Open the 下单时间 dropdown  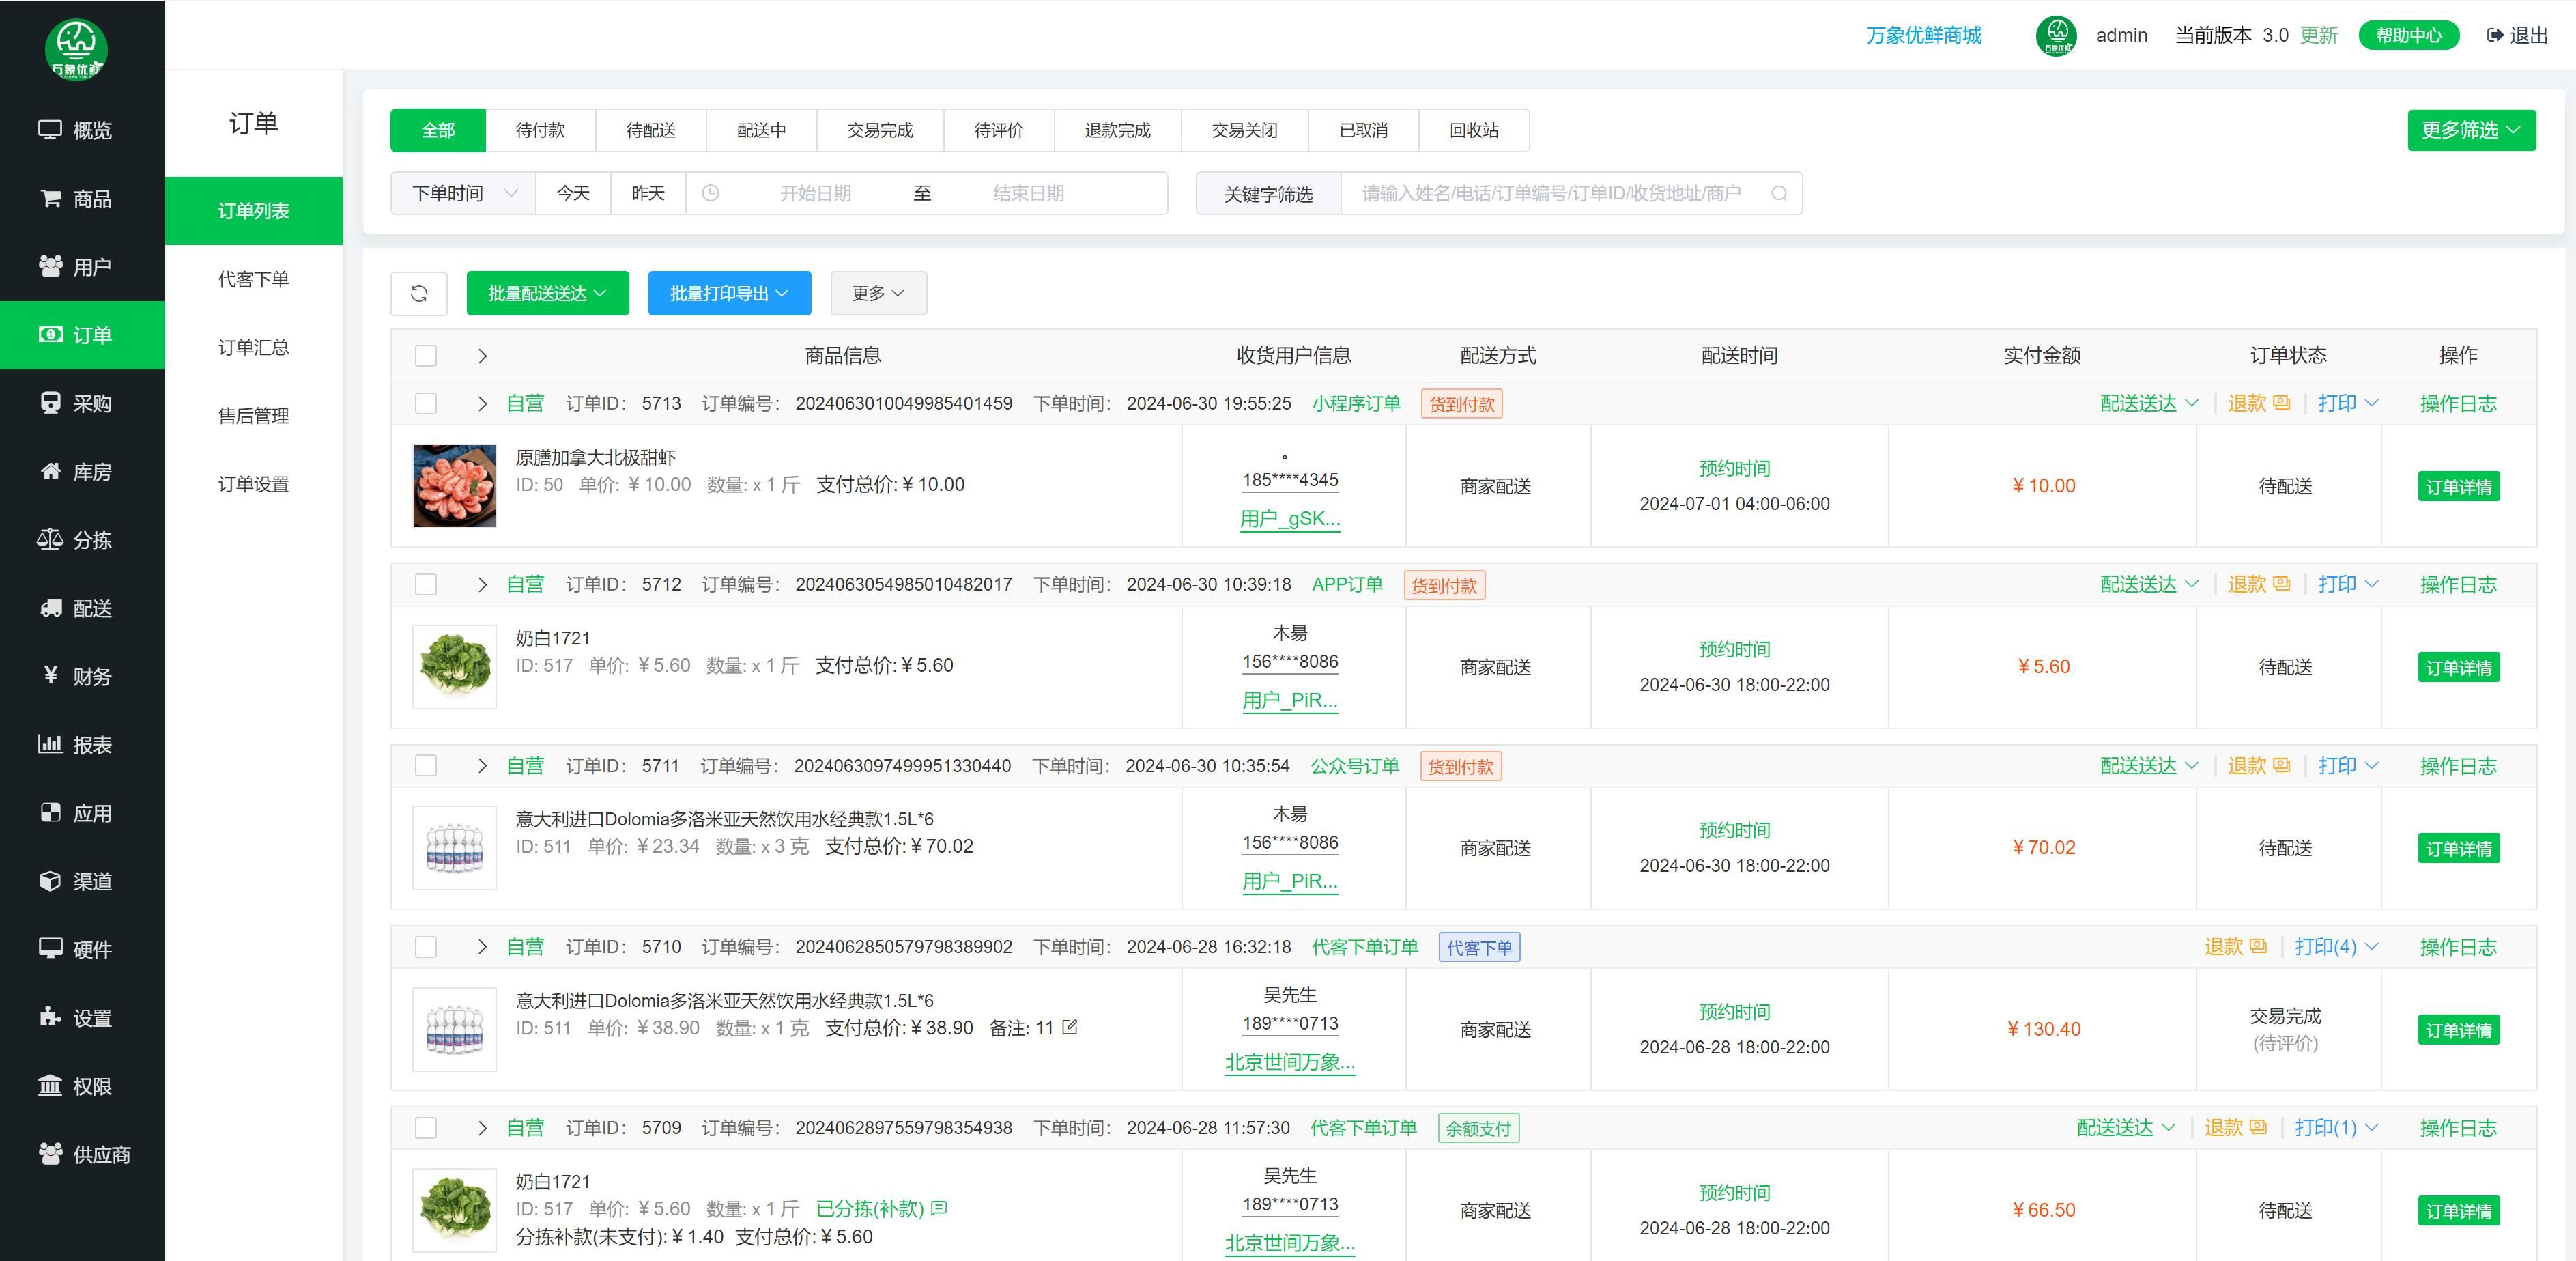tap(463, 193)
